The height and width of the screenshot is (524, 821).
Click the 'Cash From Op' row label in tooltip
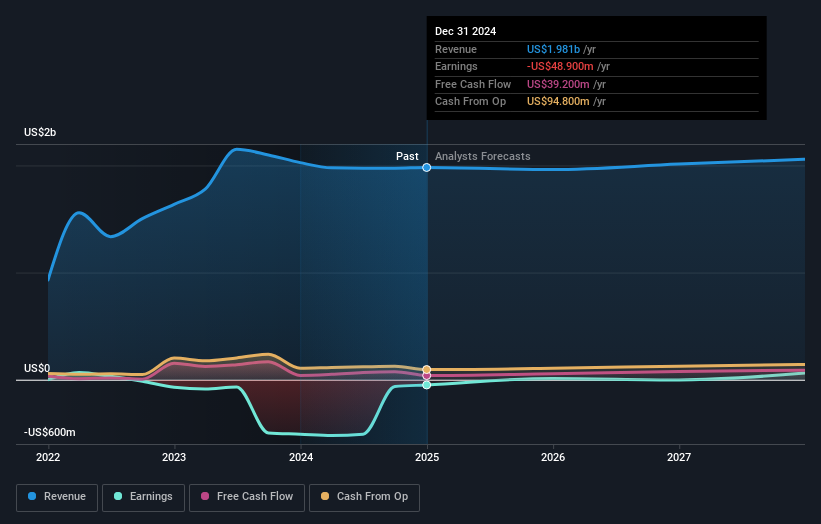(x=470, y=102)
